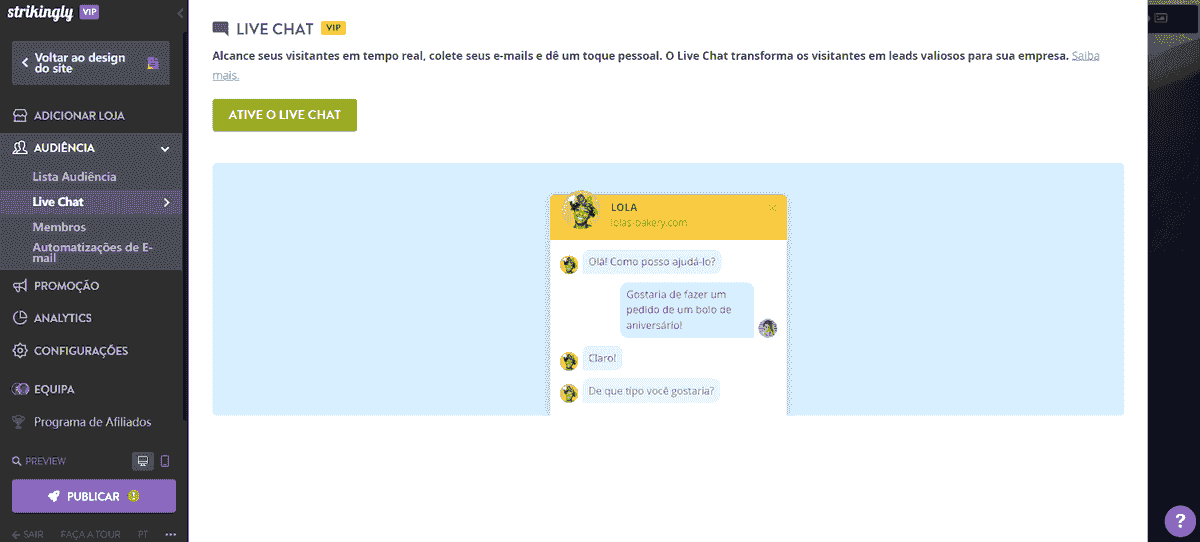Open the Configurações text label
Screen dimensions: 1200x542
point(81,351)
